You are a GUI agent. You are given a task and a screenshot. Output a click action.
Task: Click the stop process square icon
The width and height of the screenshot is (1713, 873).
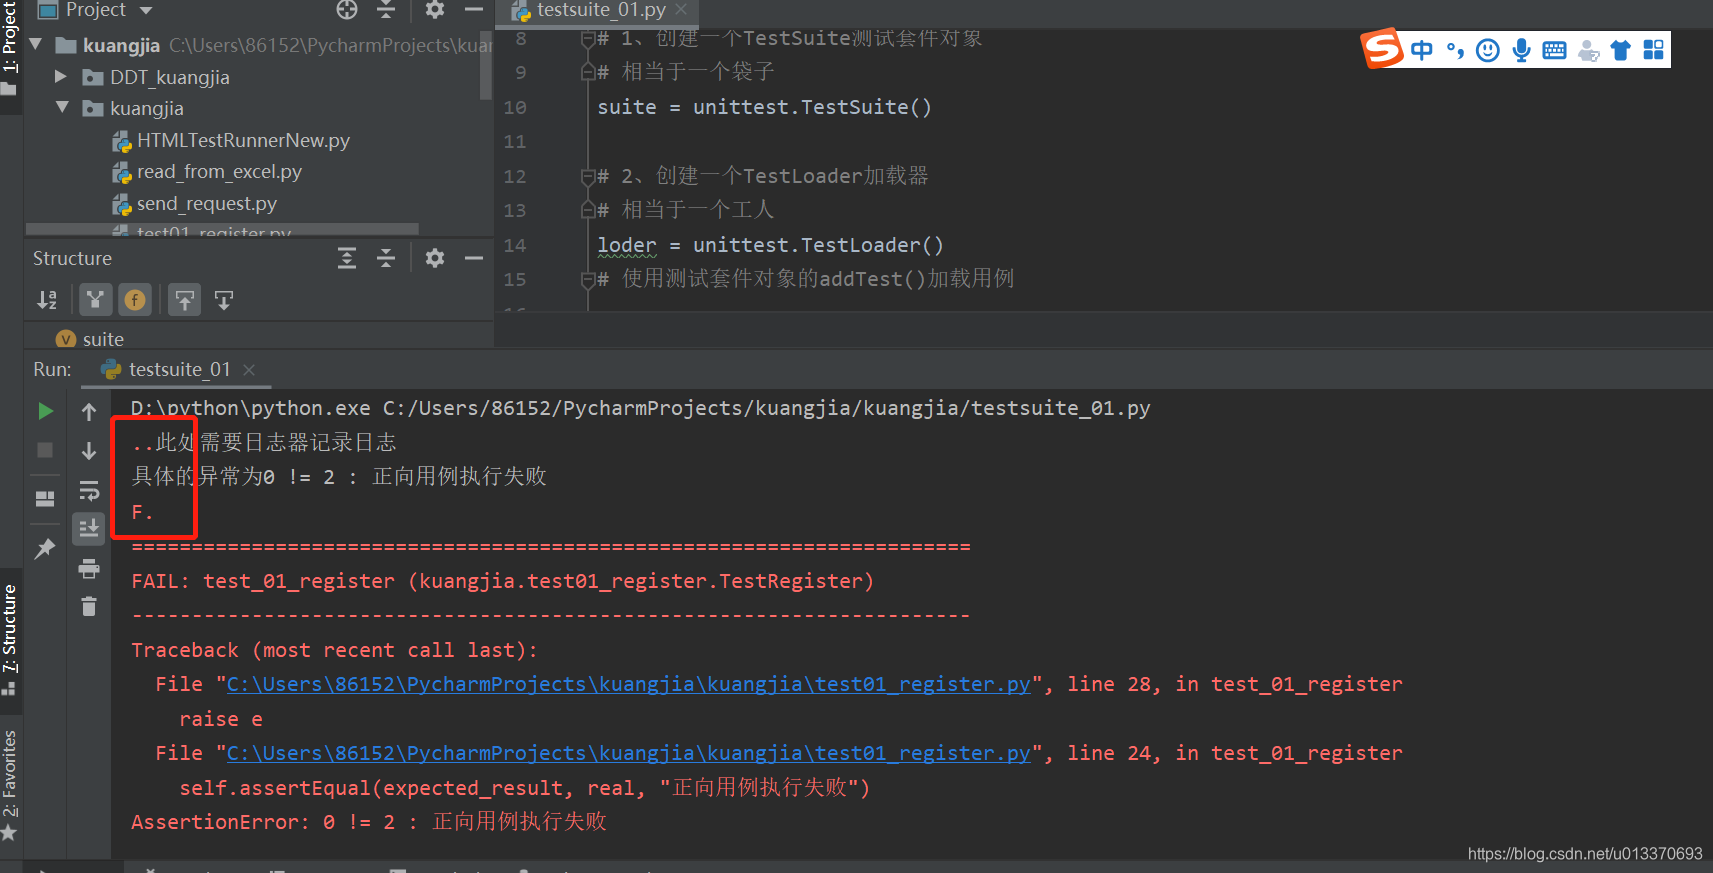coord(45,450)
